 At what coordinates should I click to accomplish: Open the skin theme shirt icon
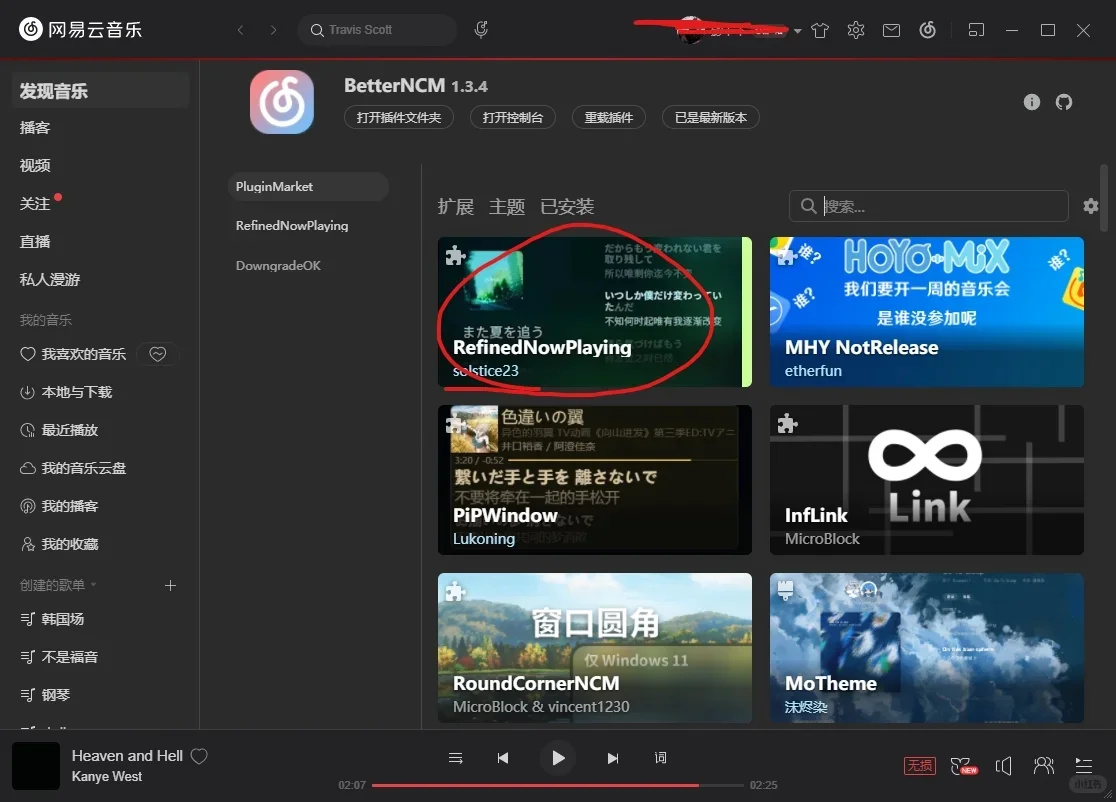820,30
